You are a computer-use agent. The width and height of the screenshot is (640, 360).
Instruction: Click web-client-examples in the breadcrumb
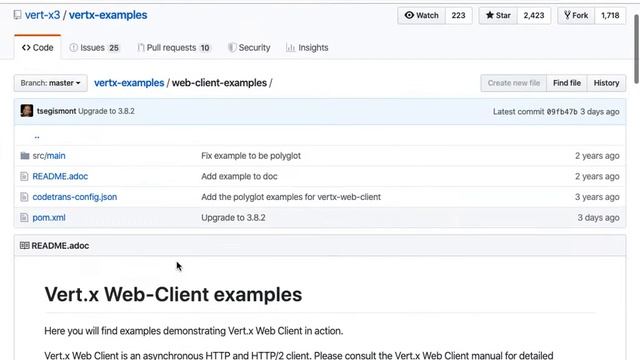coord(219,83)
